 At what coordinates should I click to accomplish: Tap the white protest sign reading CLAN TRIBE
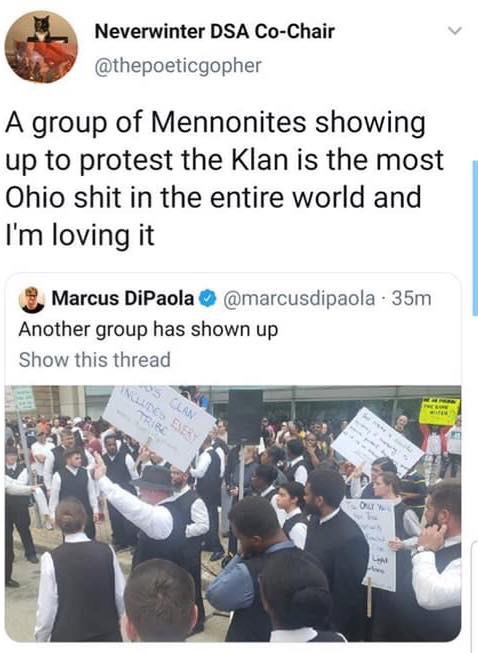(159, 426)
